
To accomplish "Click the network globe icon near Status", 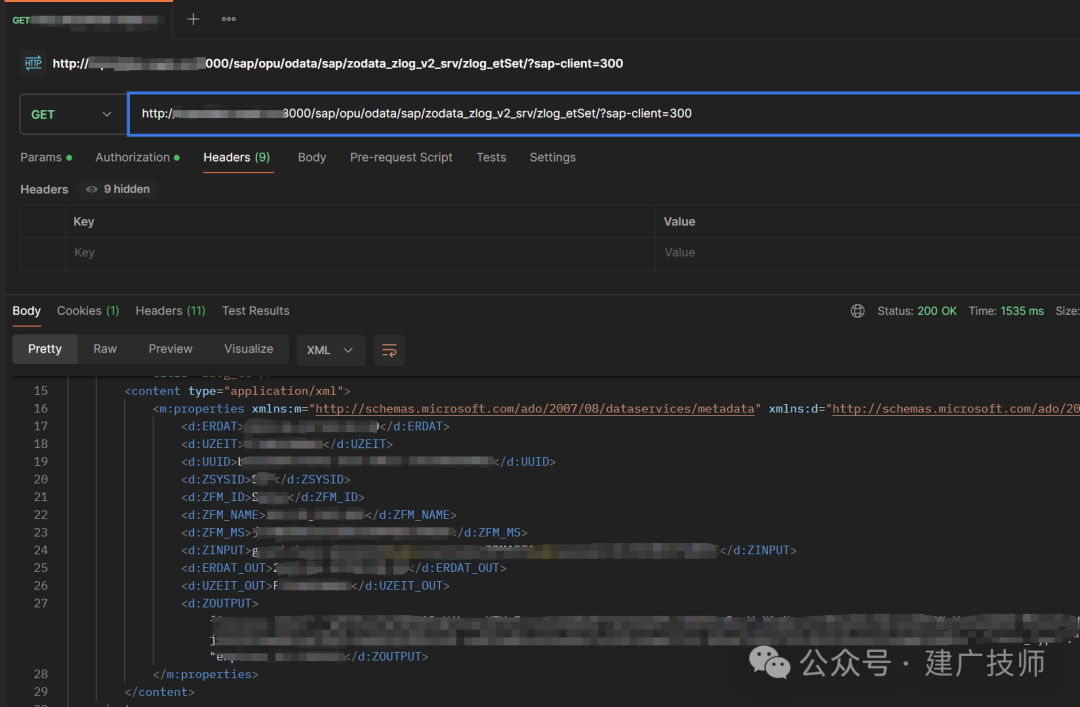I will [x=858, y=311].
